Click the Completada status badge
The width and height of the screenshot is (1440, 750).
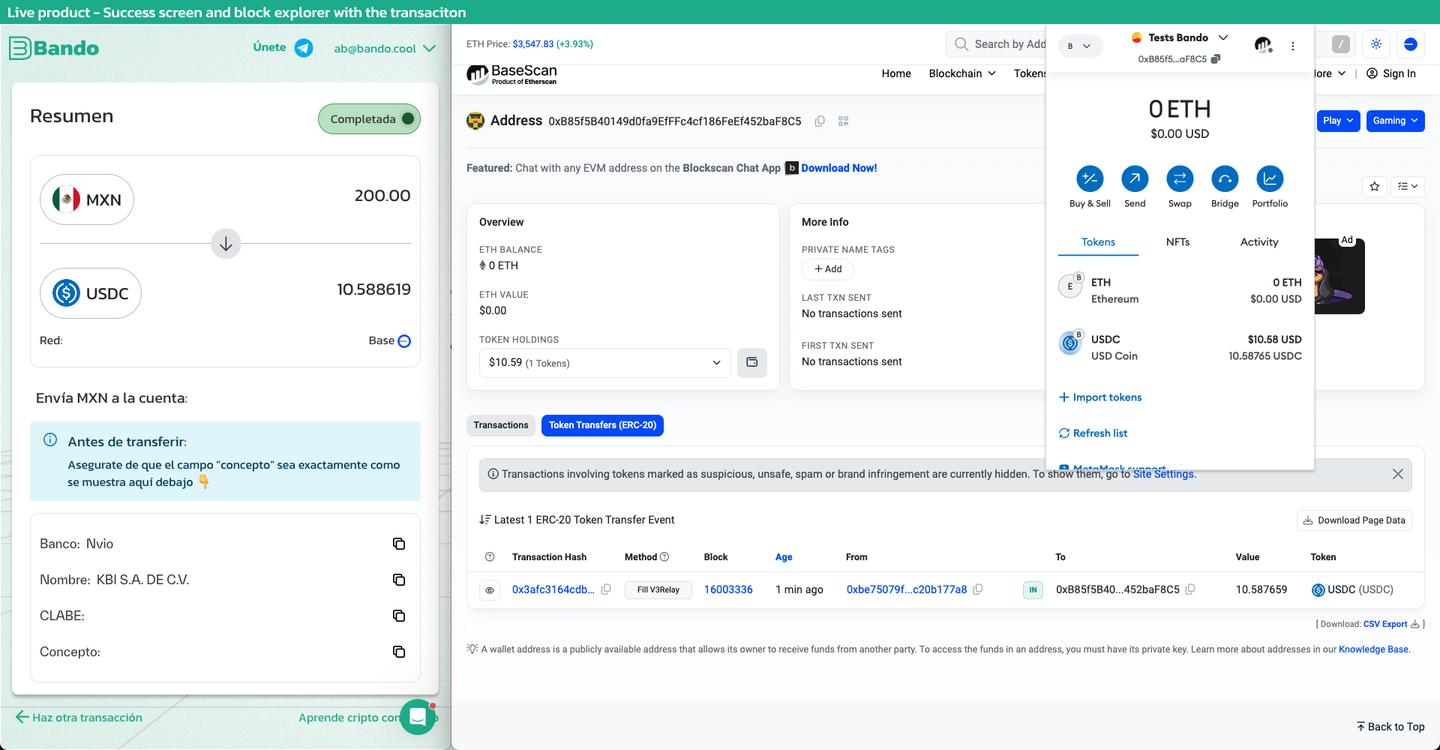[369, 119]
